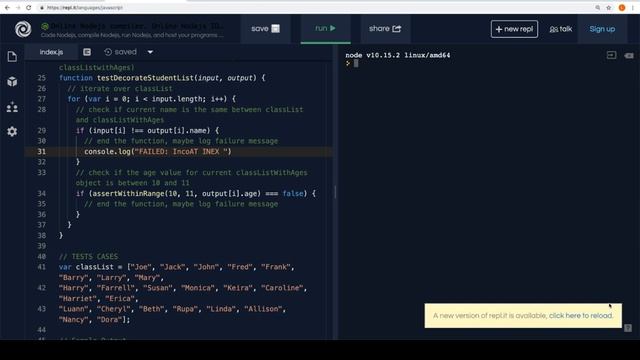The height and width of the screenshot is (360, 640).
Task: Click the for loop on line 27
Action: coord(151,99)
